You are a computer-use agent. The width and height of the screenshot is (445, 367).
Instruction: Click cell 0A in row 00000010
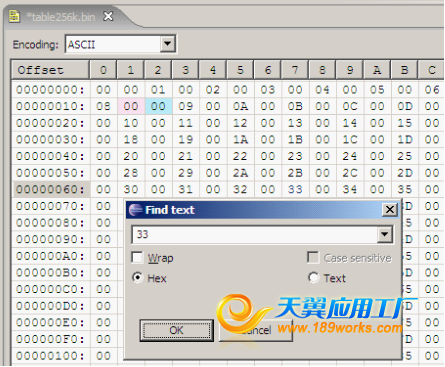(x=240, y=106)
